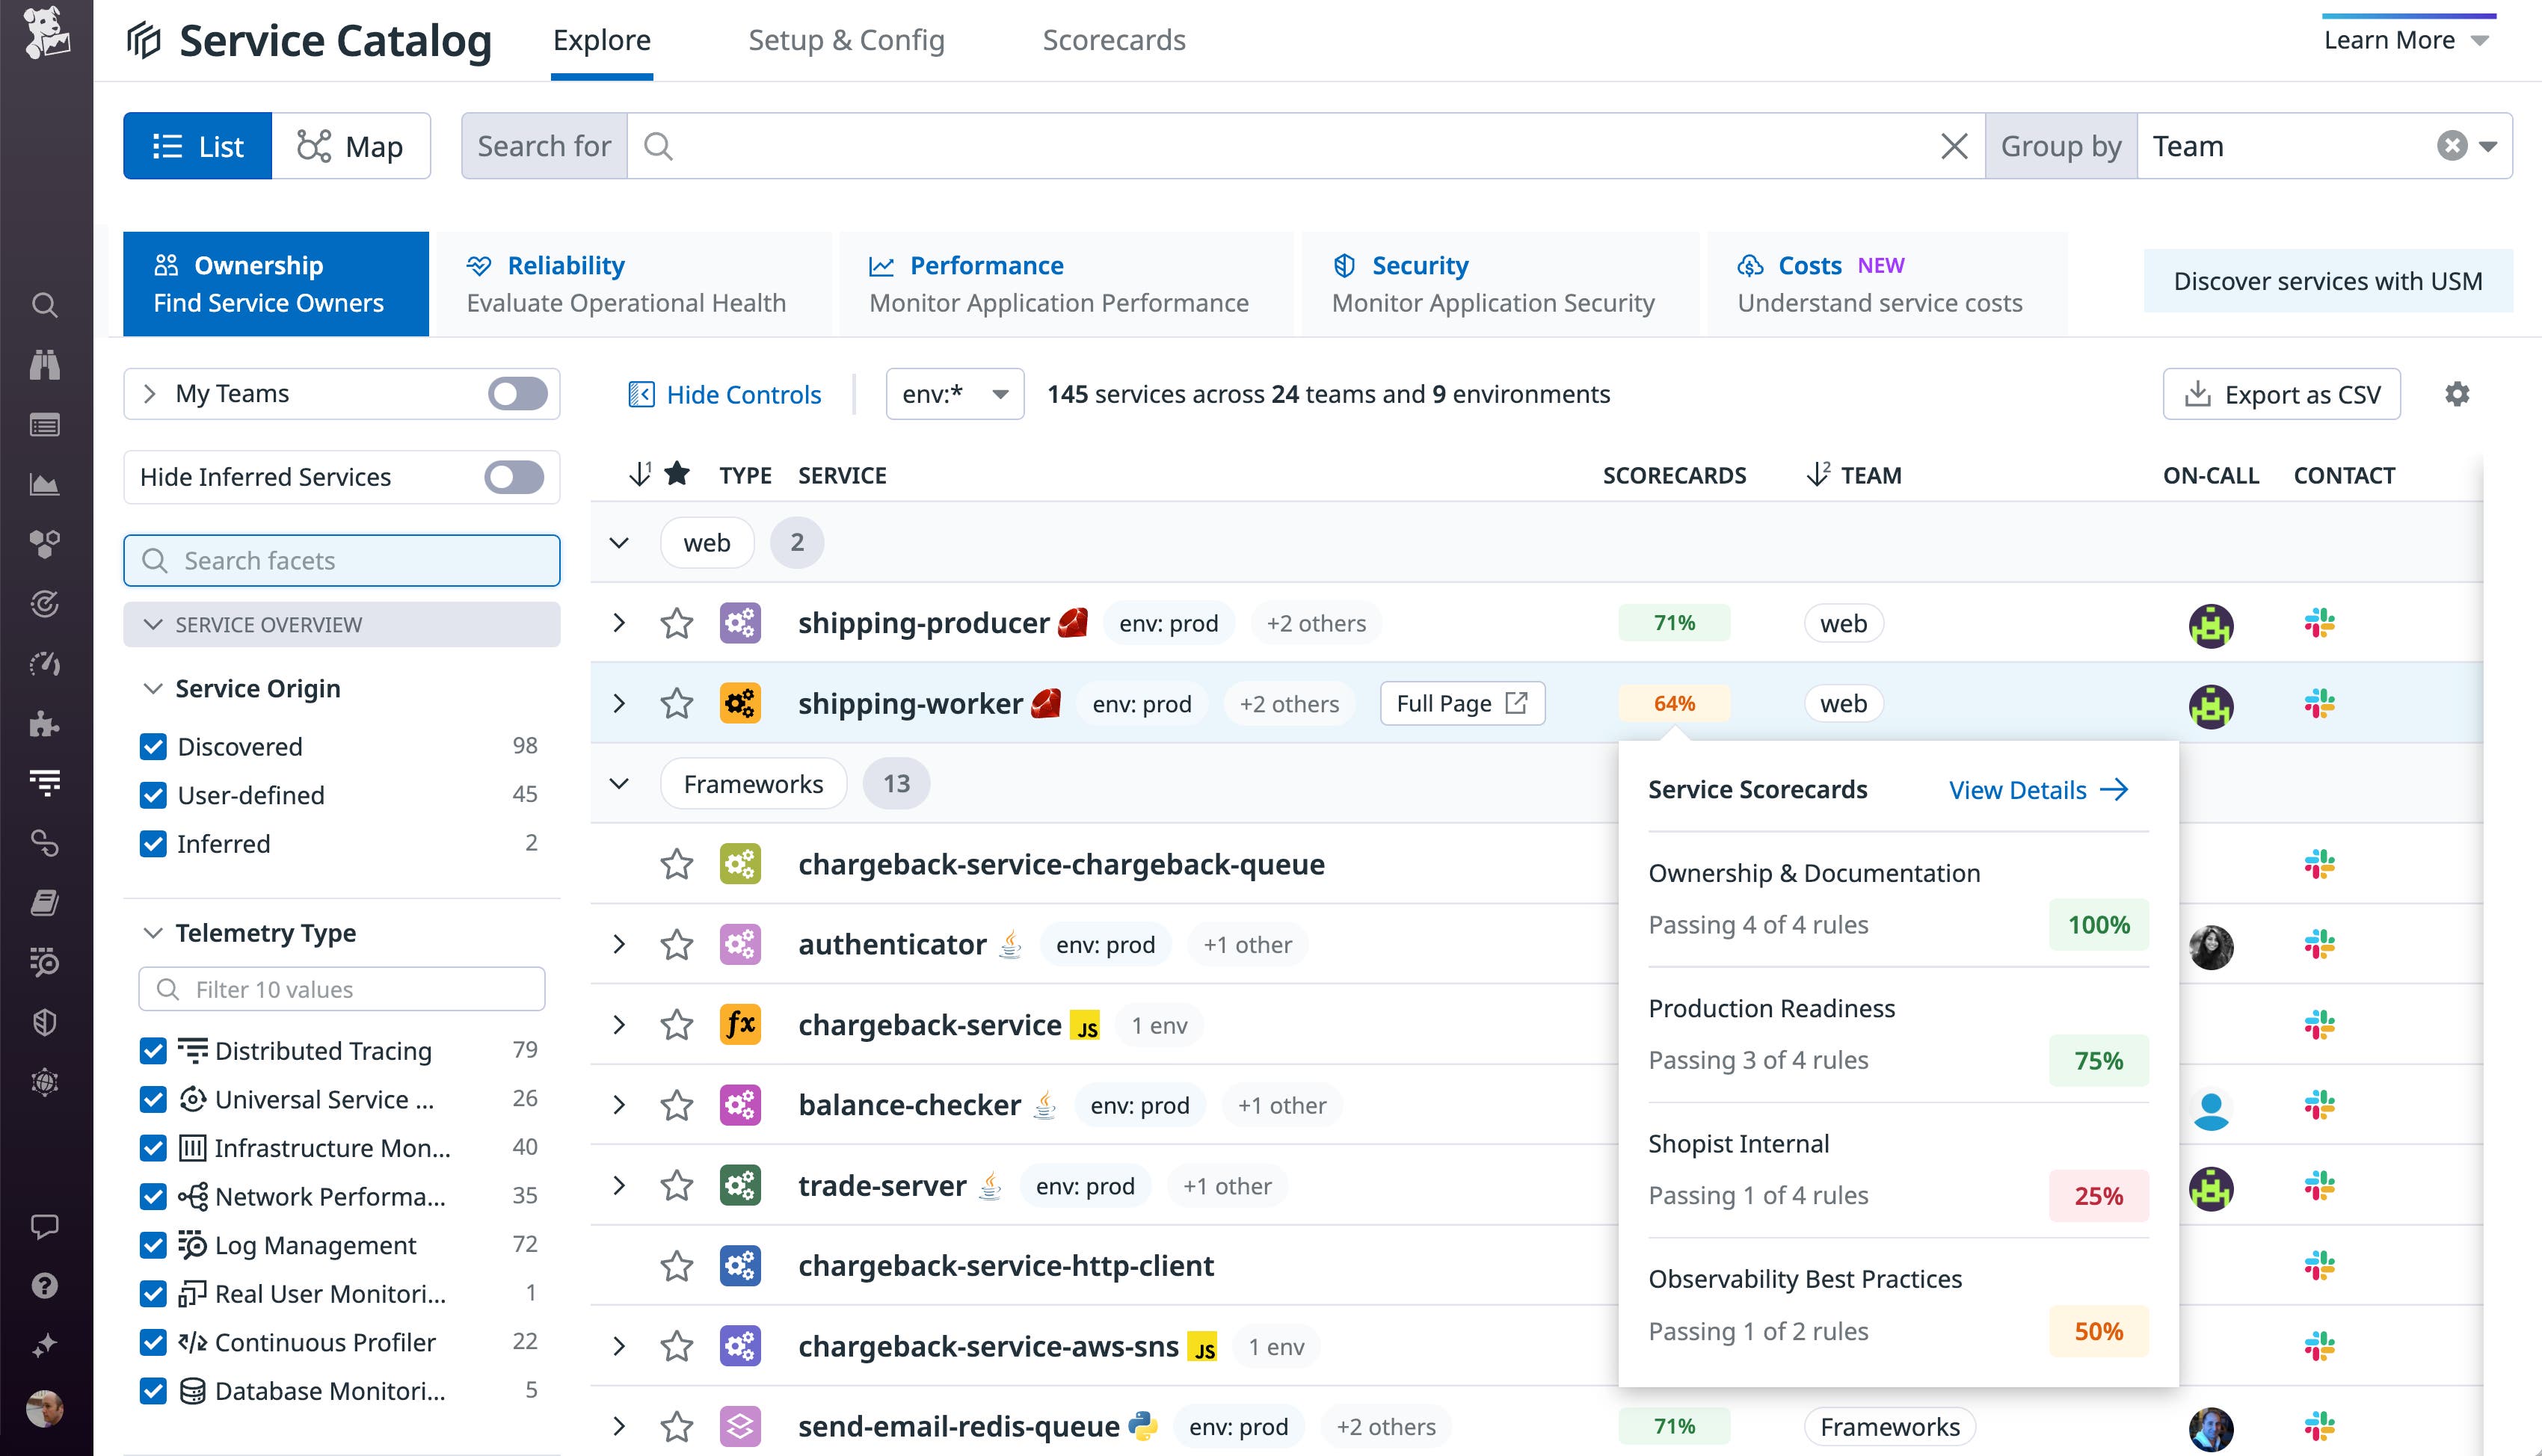Open the env:* environment dropdown

tap(954, 394)
